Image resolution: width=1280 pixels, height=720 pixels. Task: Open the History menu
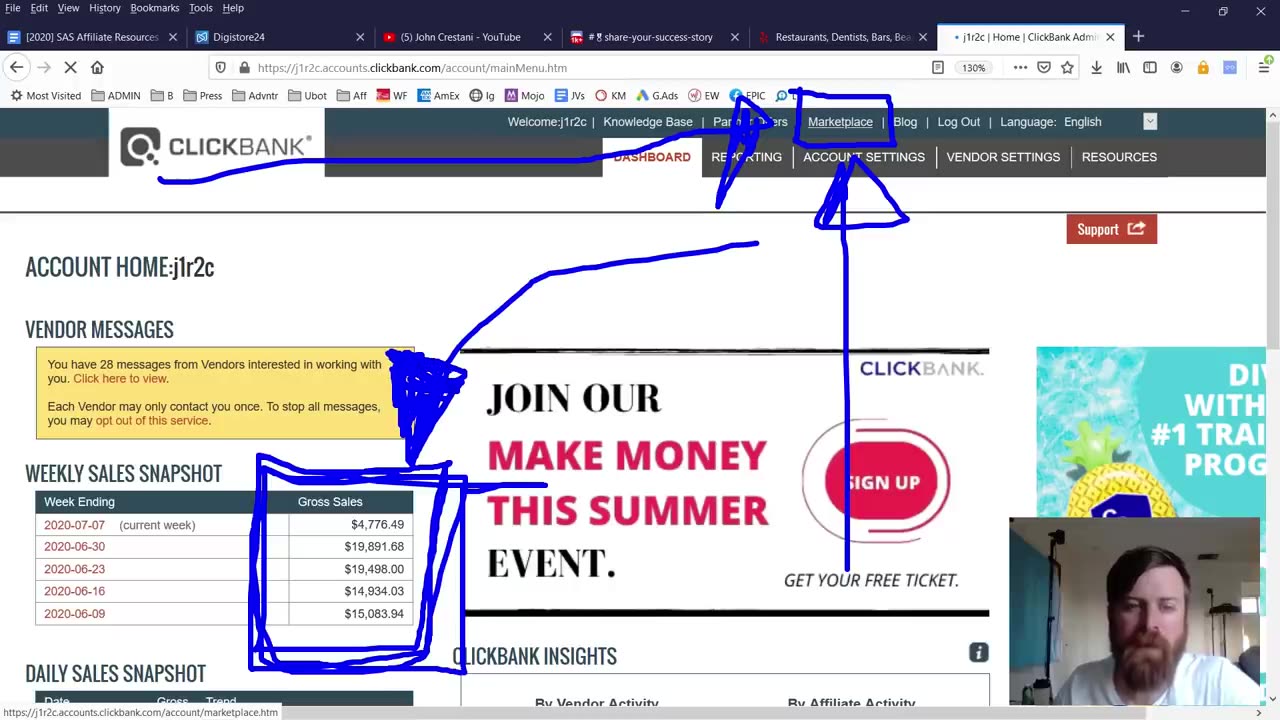(105, 8)
